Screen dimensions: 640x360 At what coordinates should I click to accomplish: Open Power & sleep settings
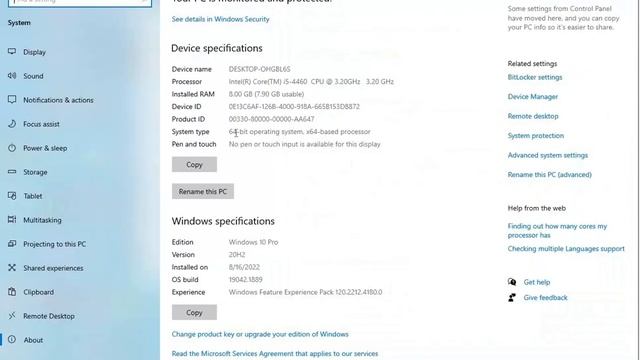point(45,148)
